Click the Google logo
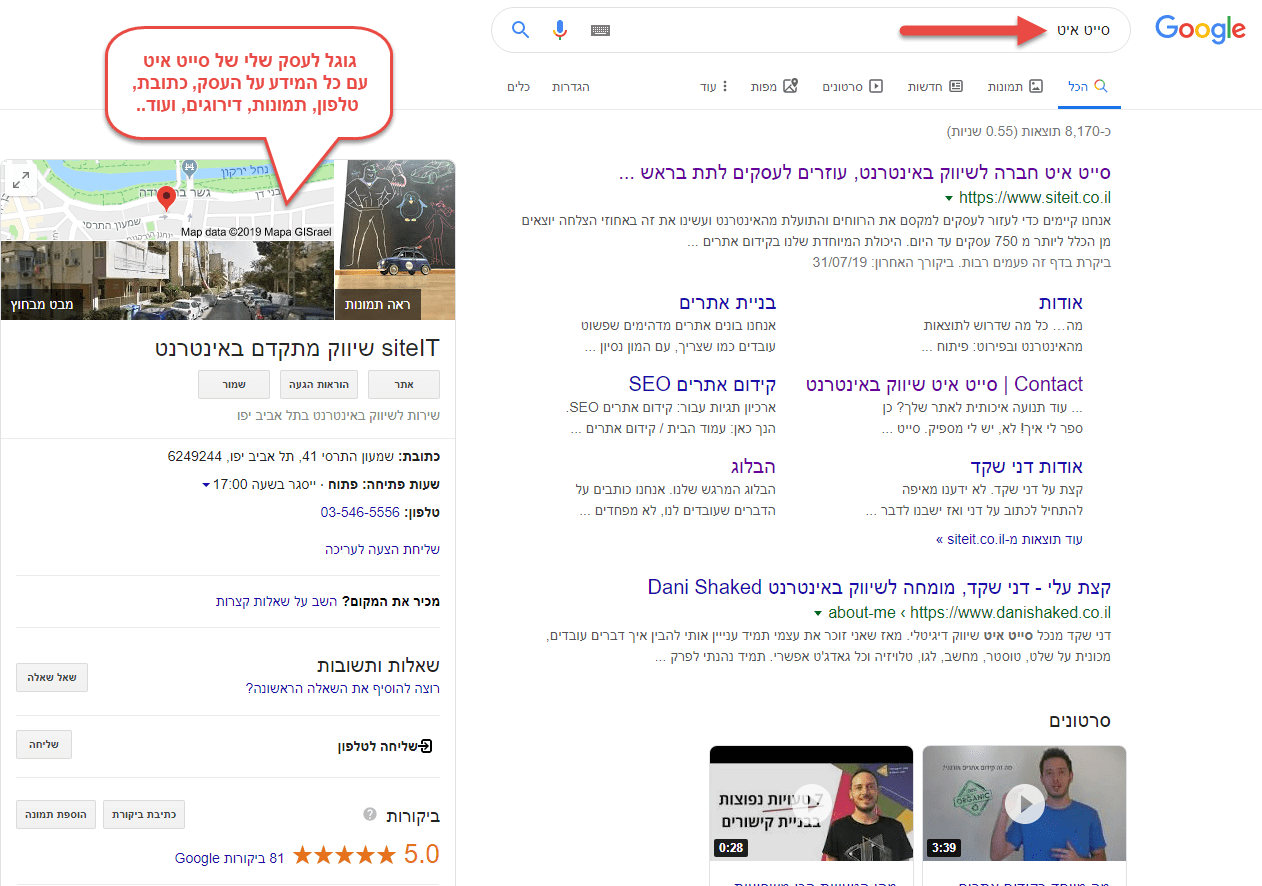 [1200, 29]
